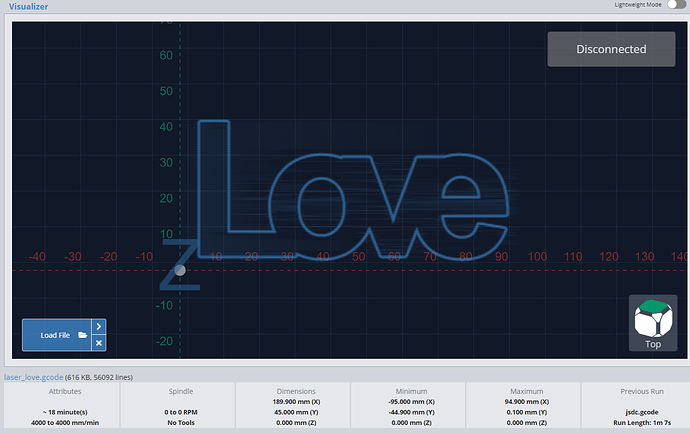690x433 pixels.
Task: Click the Spindle column header
Action: pyautogui.click(x=181, y=391)
